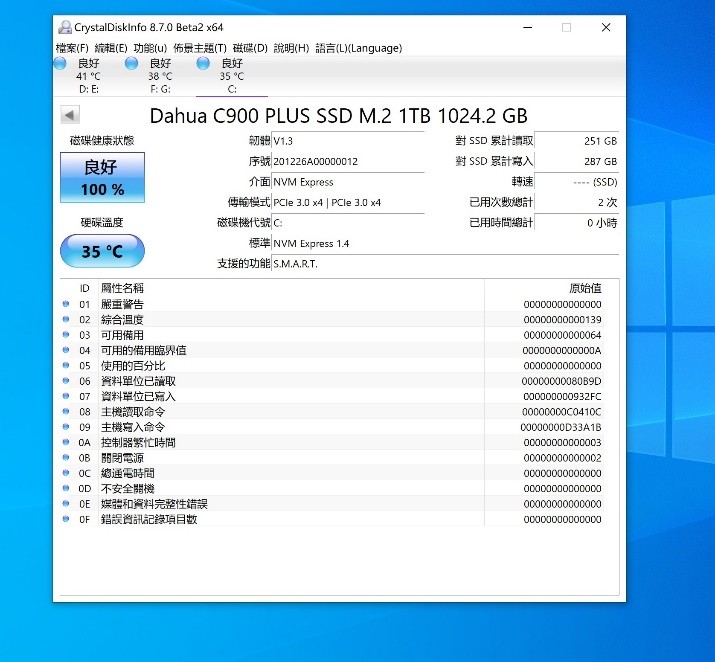Select attribute row 0E 媒體和資料完整性錯誤
Screen dimensions: 715x662
click(333, 504)
